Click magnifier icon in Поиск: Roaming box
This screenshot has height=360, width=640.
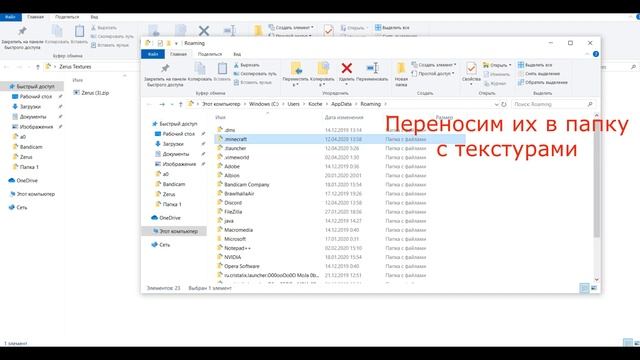[590, 104]
